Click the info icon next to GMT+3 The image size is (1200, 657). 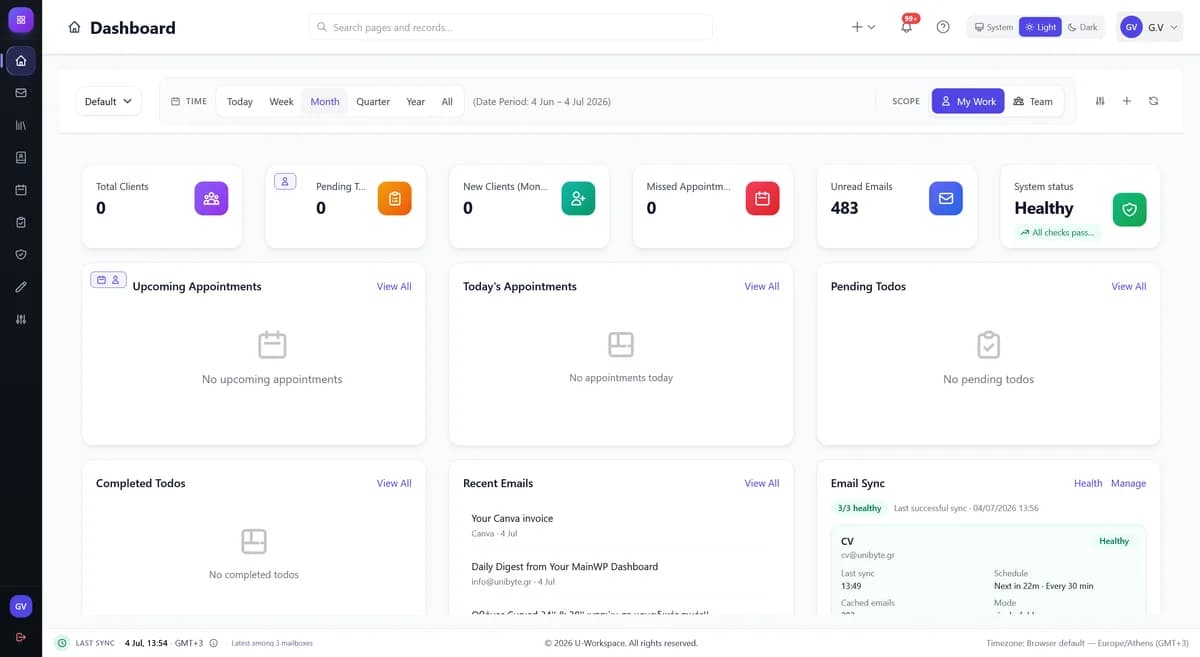(213, 643)
